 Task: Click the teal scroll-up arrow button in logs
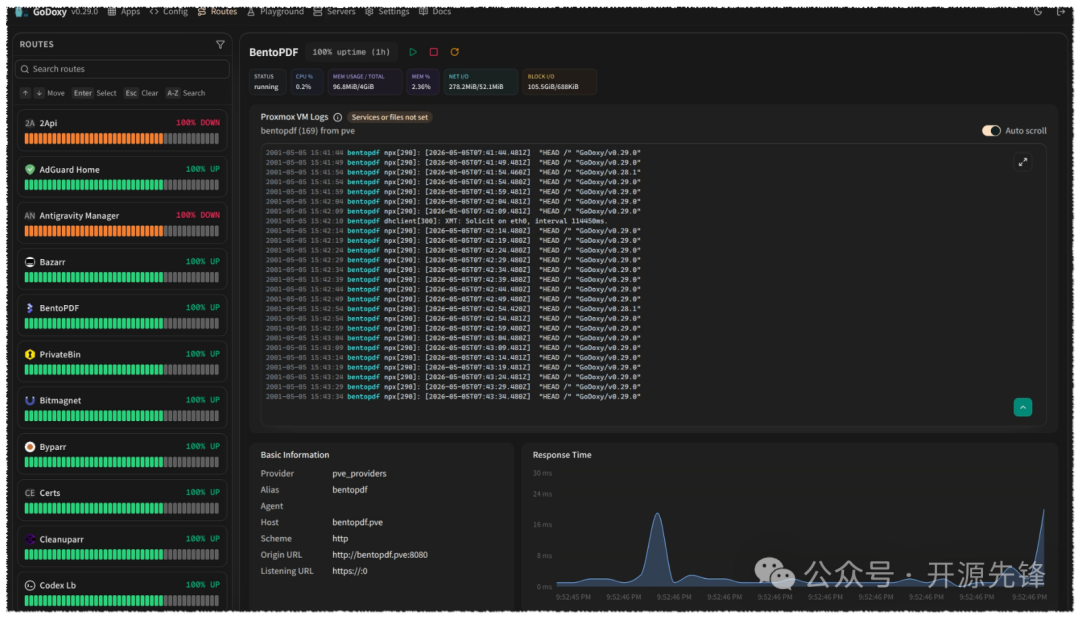[x=1023, y=407]
